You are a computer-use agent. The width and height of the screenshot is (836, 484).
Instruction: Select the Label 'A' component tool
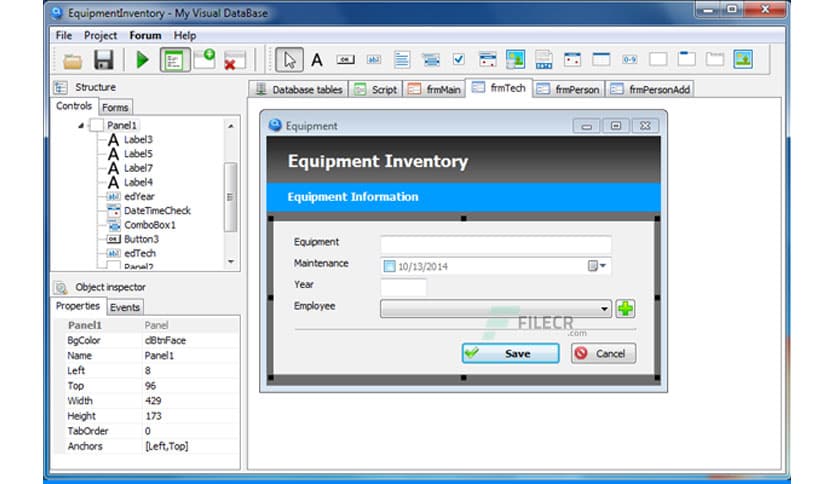[317, 60]
